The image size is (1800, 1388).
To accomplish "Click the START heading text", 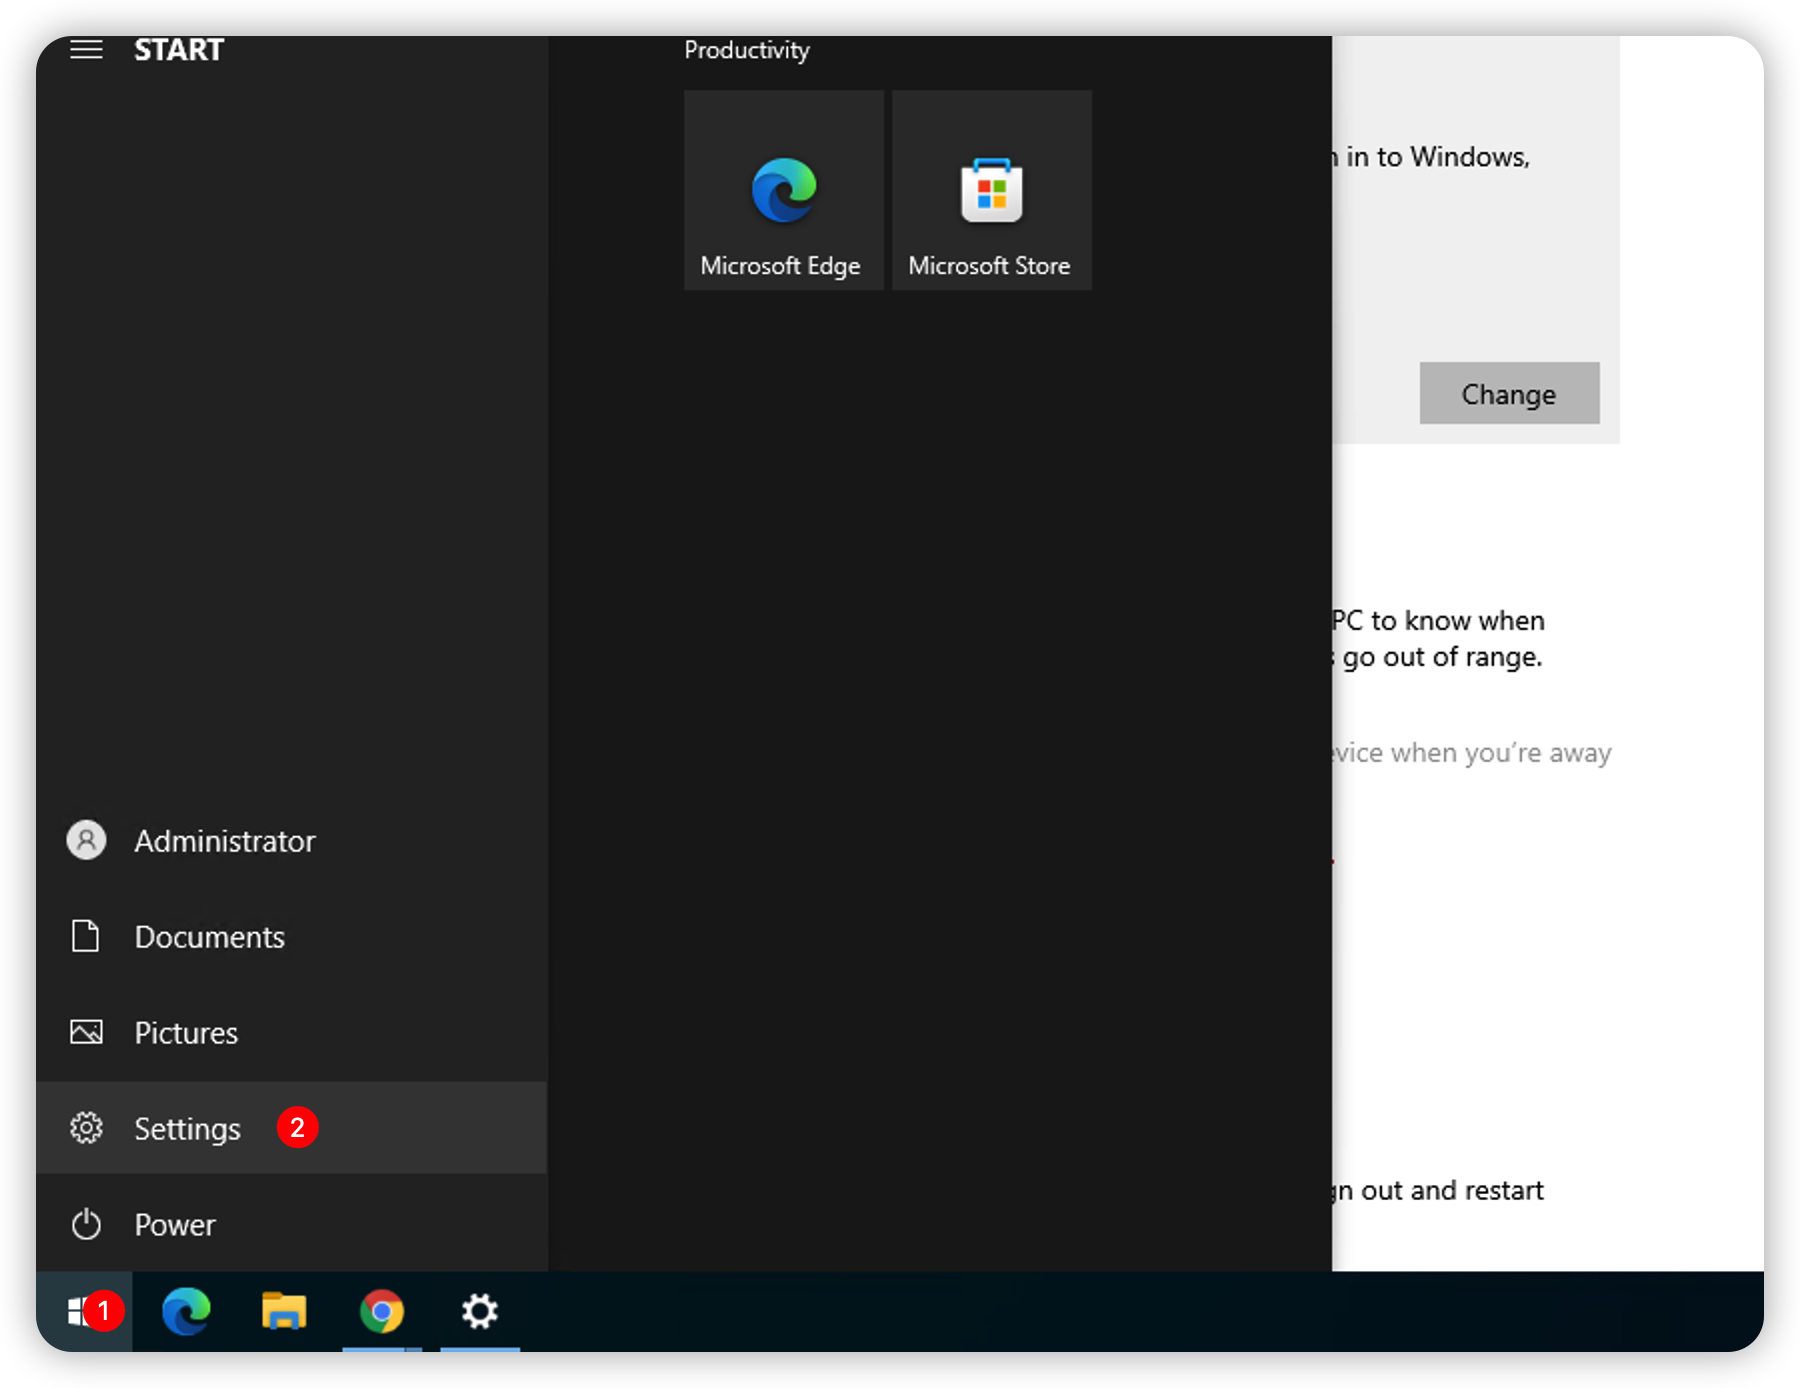I will pos(179,50).
